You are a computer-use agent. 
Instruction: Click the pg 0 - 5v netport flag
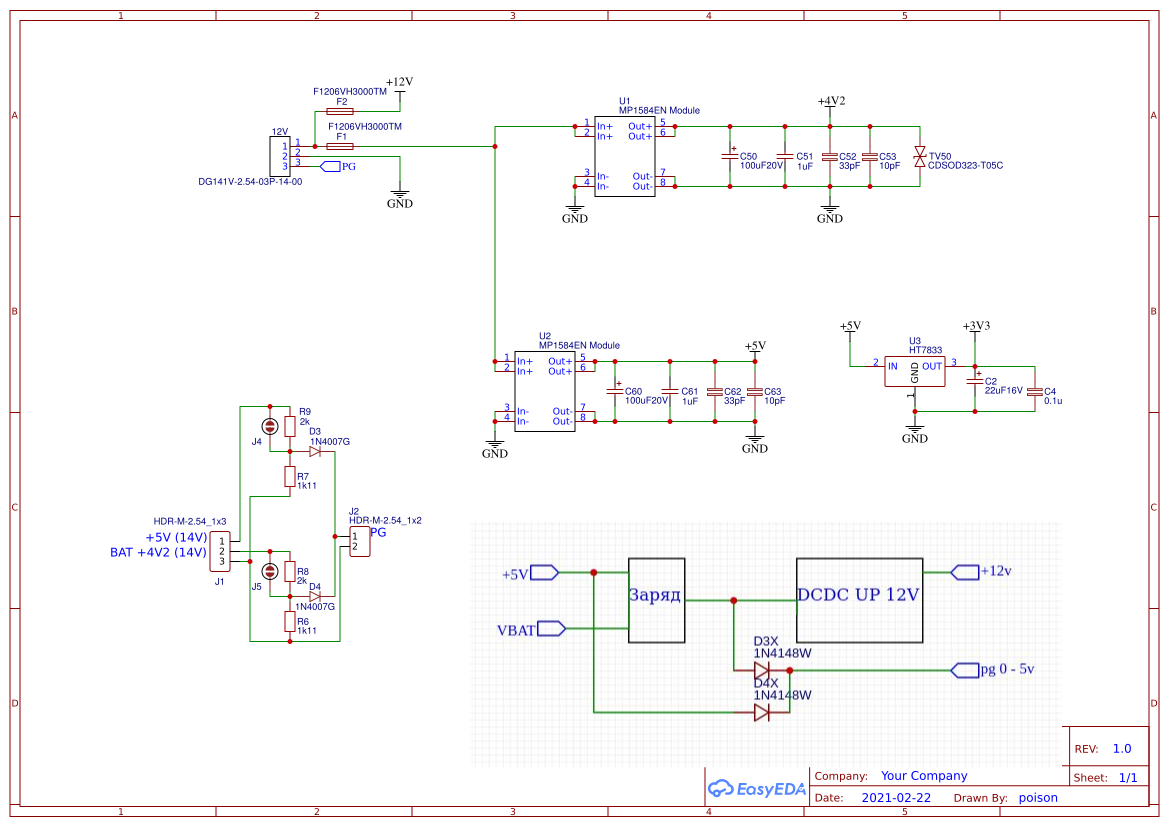(x=965, y=671)
